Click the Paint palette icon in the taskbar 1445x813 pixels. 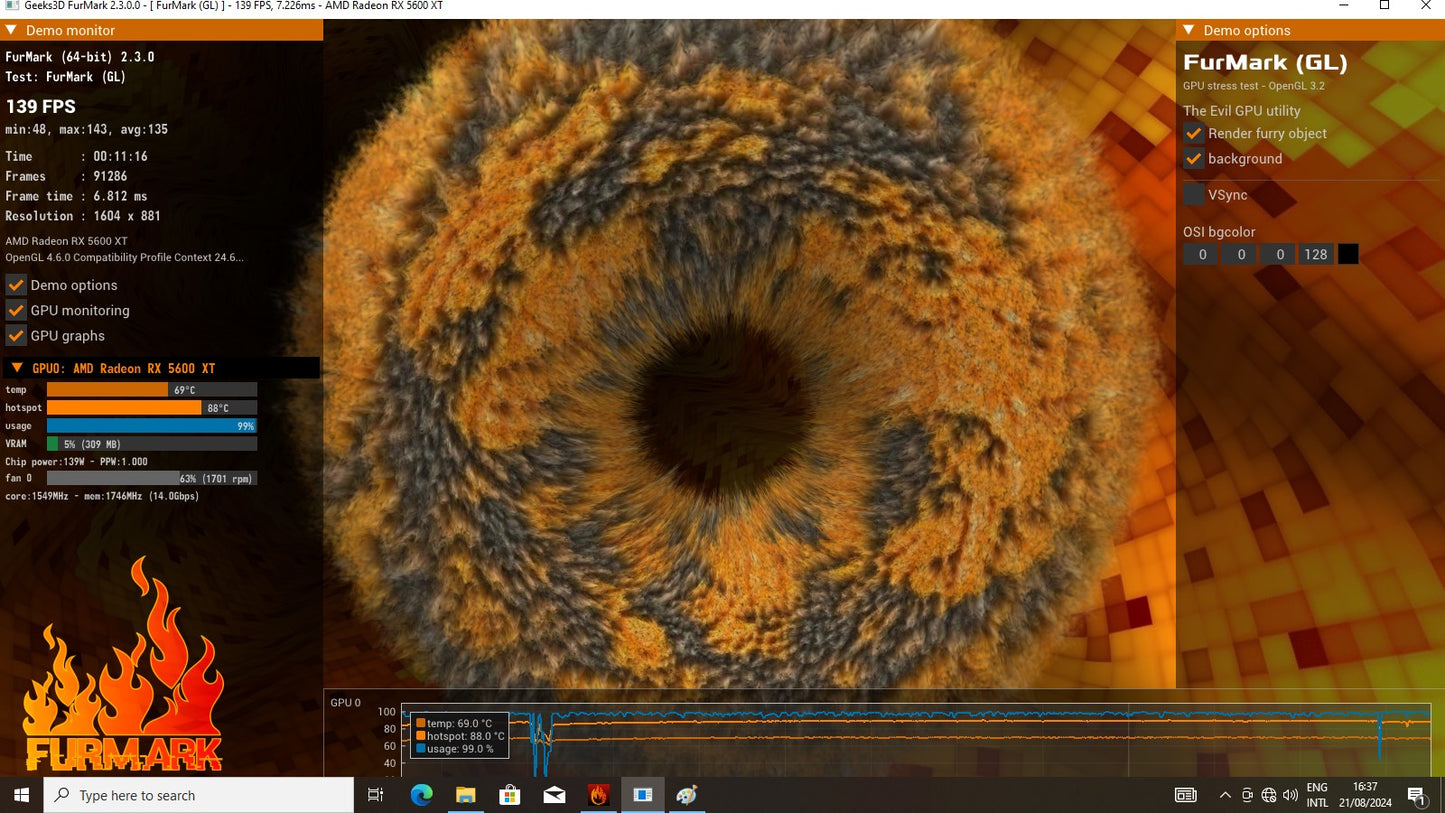pyautogui.click(x=687, y=795)
